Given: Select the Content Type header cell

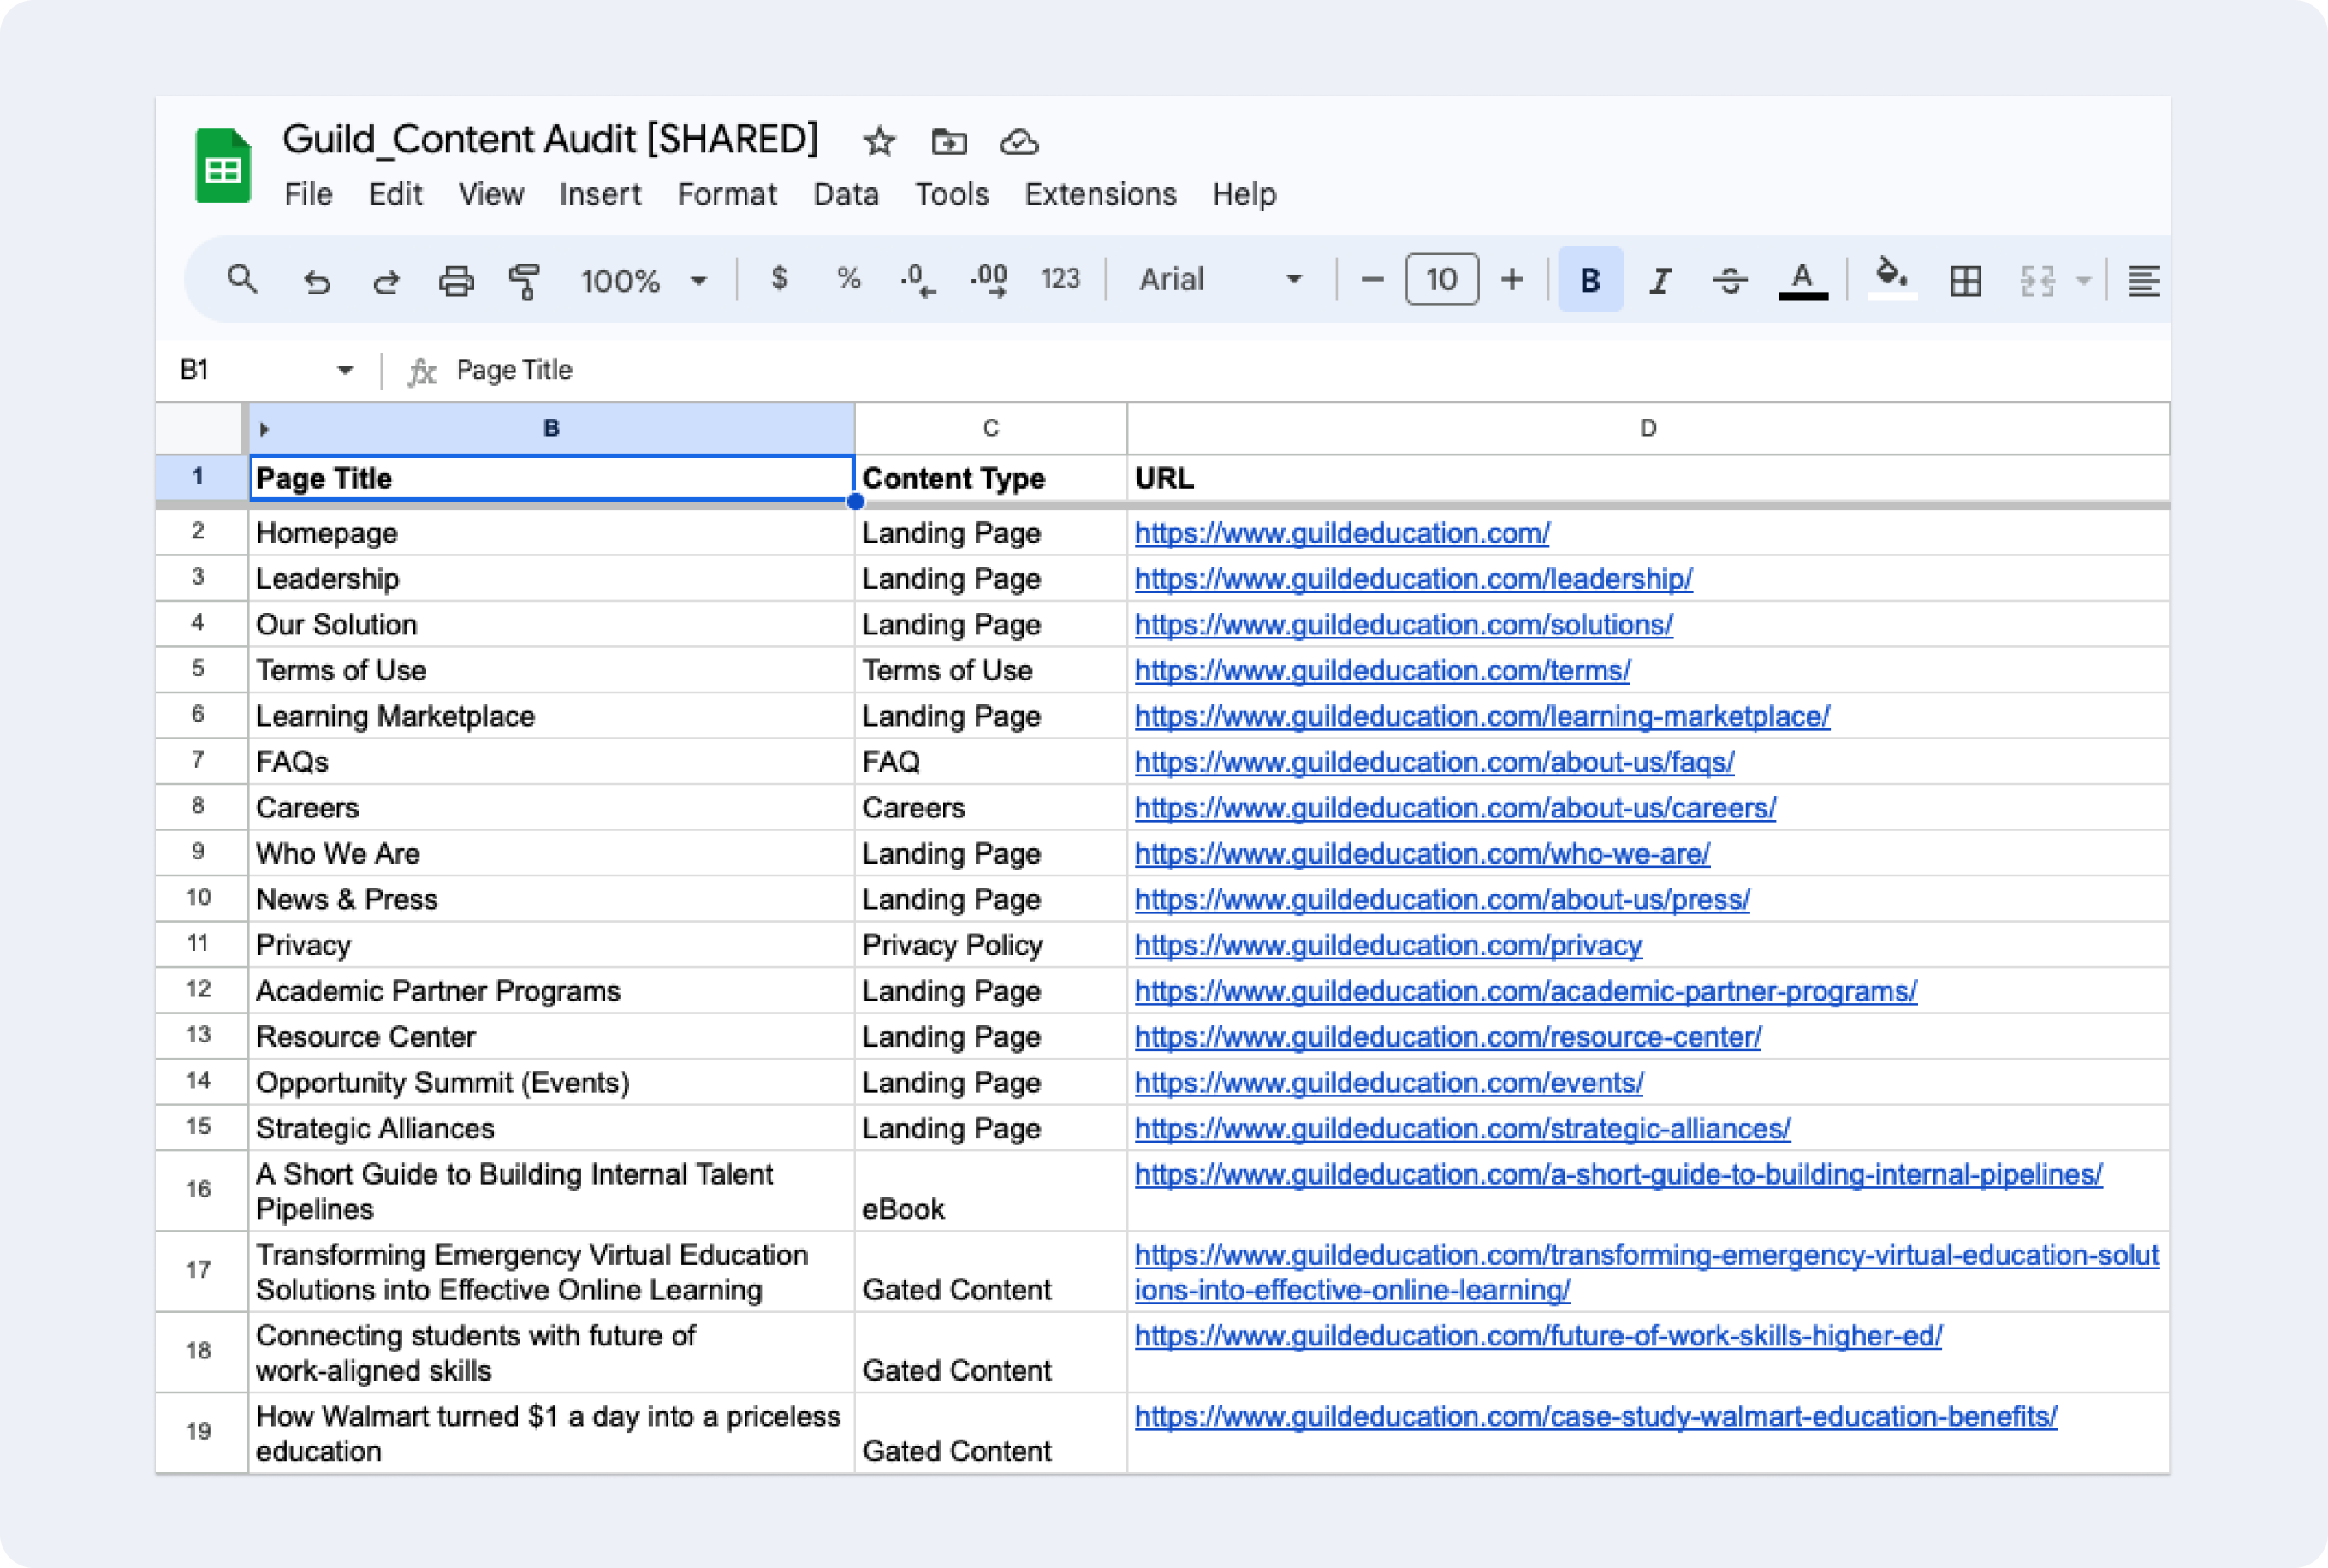Looking at the screenshot, I should tap(990, 478).
